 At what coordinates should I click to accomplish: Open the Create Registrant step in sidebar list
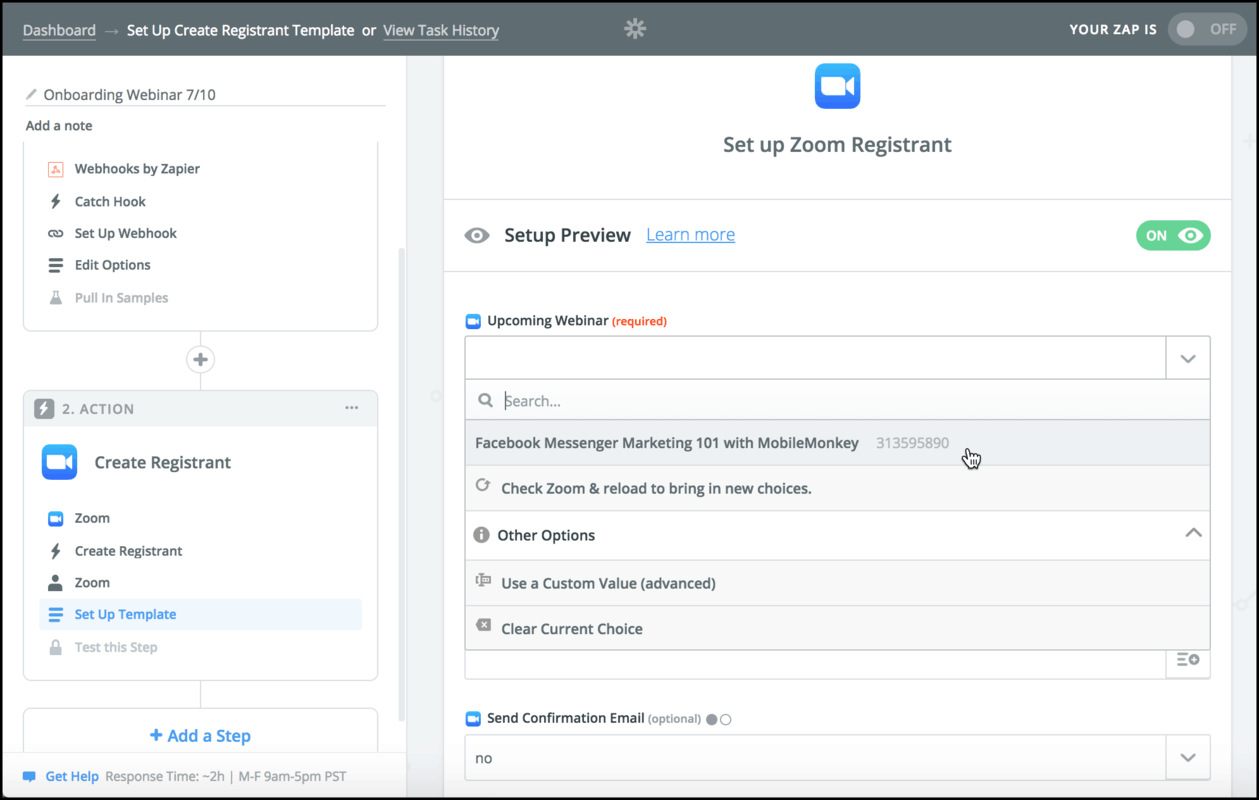click(x=128, y=551)
